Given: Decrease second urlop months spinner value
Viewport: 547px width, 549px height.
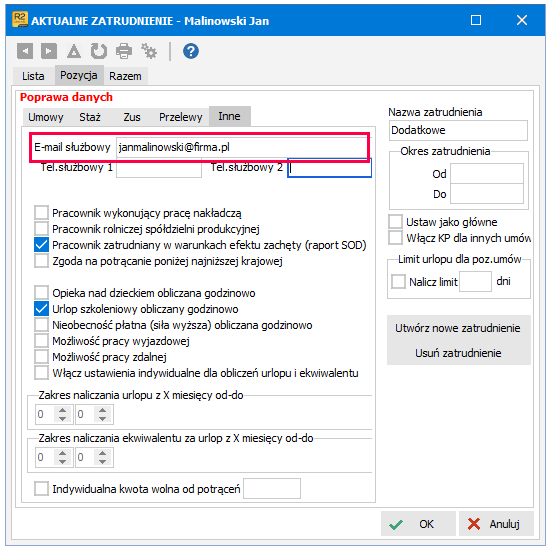Looking at the screenshot, I should [102, 418].
